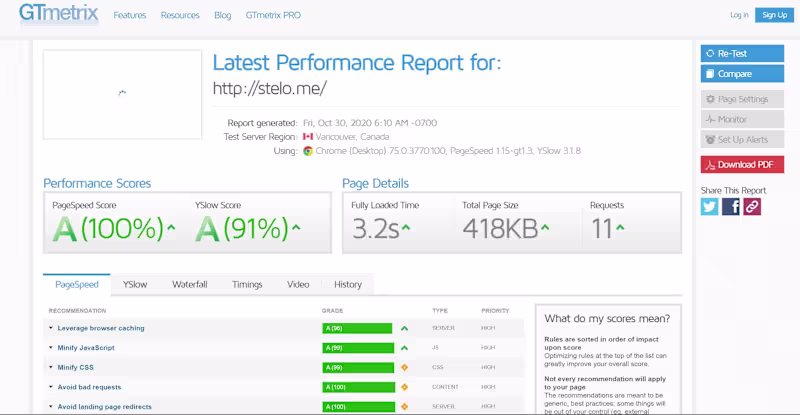Click green up arrow for Minify JavaScript
The image size is (800, 415).
point(405,348)
